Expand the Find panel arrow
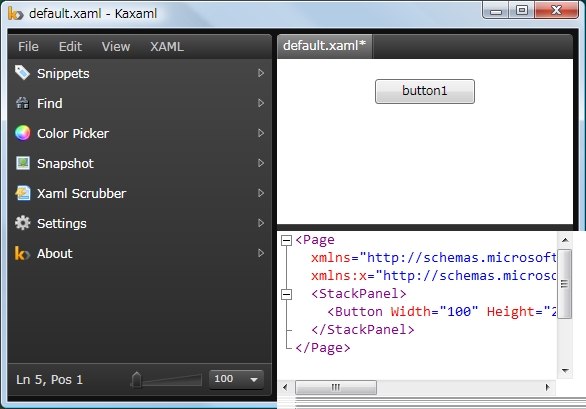 [x=261, y=103]
